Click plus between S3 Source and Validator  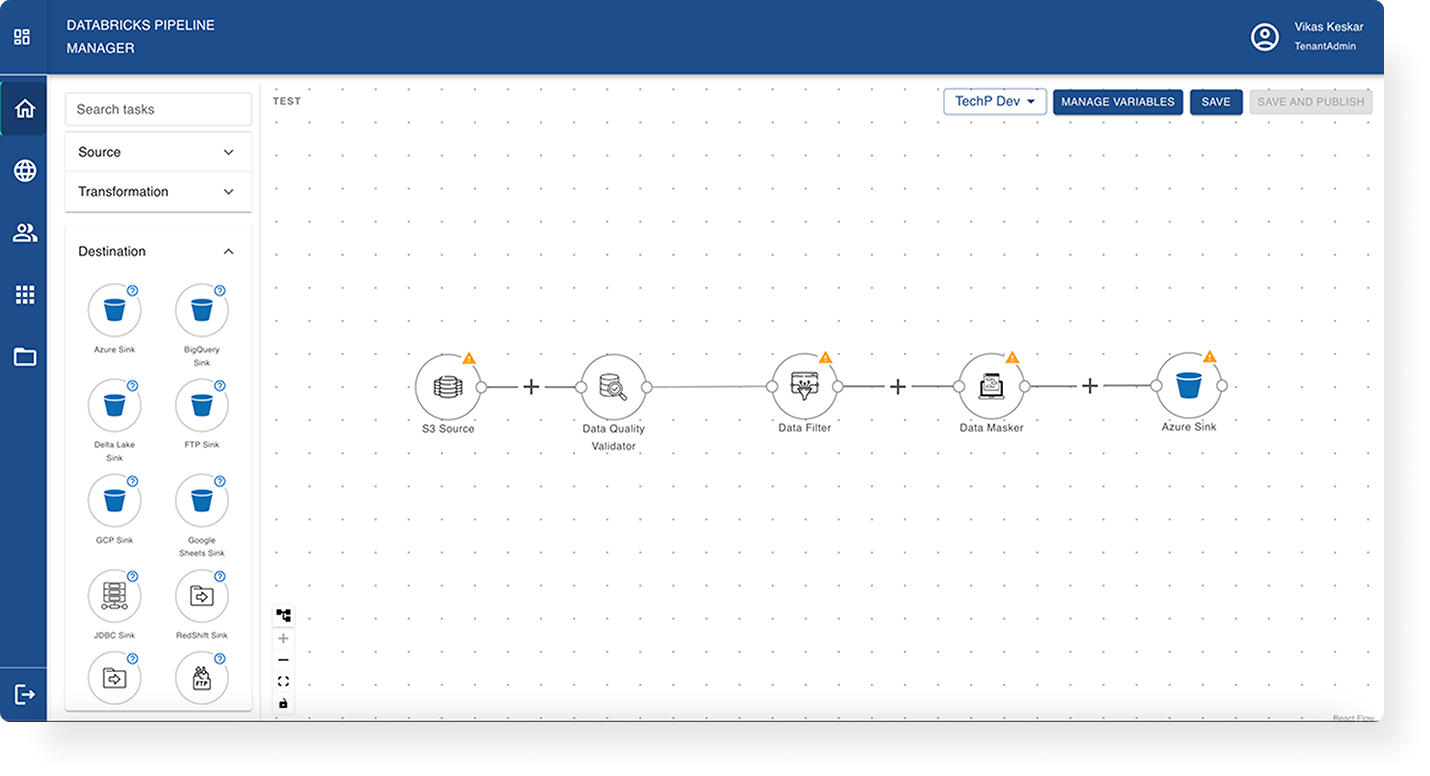[531, 386]
